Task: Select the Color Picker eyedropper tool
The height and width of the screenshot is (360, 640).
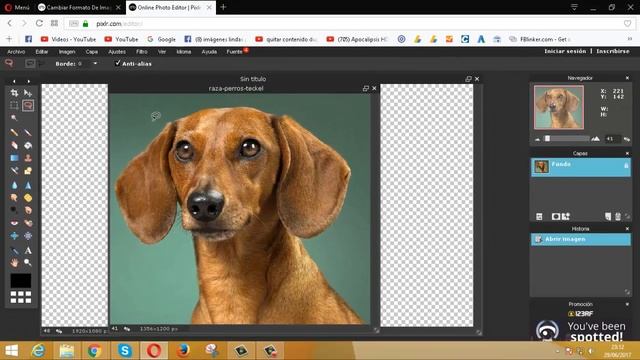Action: [x=14, y=251]
